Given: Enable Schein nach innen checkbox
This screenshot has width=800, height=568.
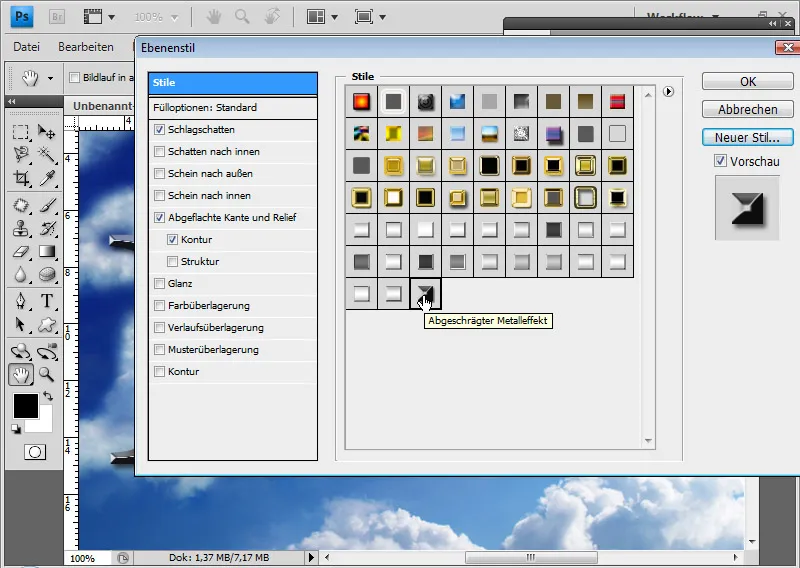Looking at the screenshot, I should (x=160, y=195).
